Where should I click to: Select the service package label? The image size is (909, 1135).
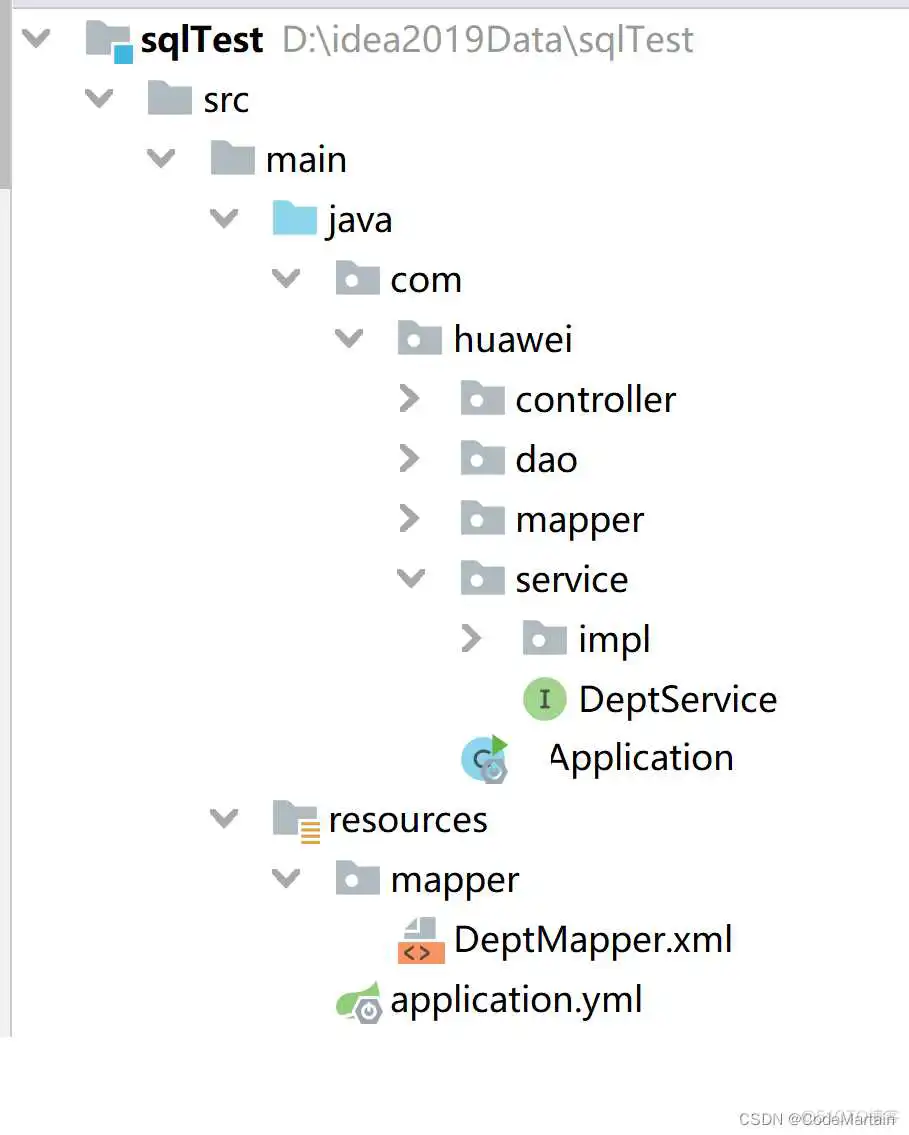(572, 580)
